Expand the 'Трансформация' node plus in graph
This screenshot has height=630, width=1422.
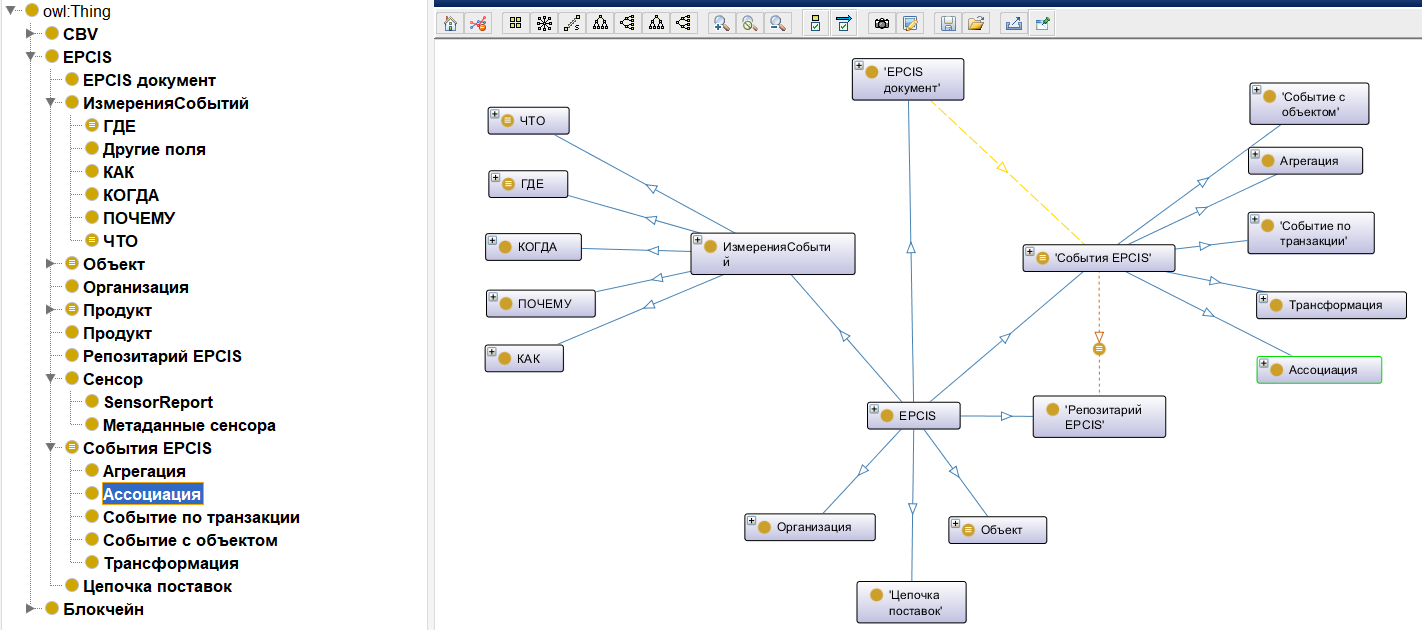coord(1263,298)
